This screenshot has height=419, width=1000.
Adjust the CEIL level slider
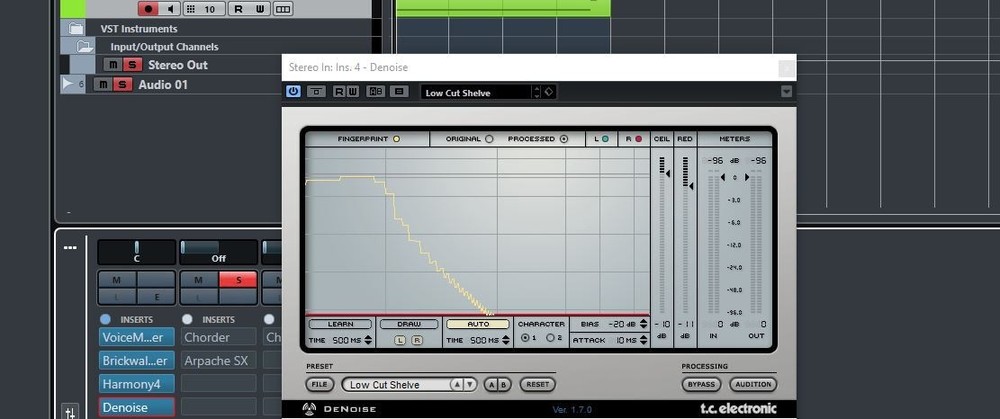tap(668, 173)
